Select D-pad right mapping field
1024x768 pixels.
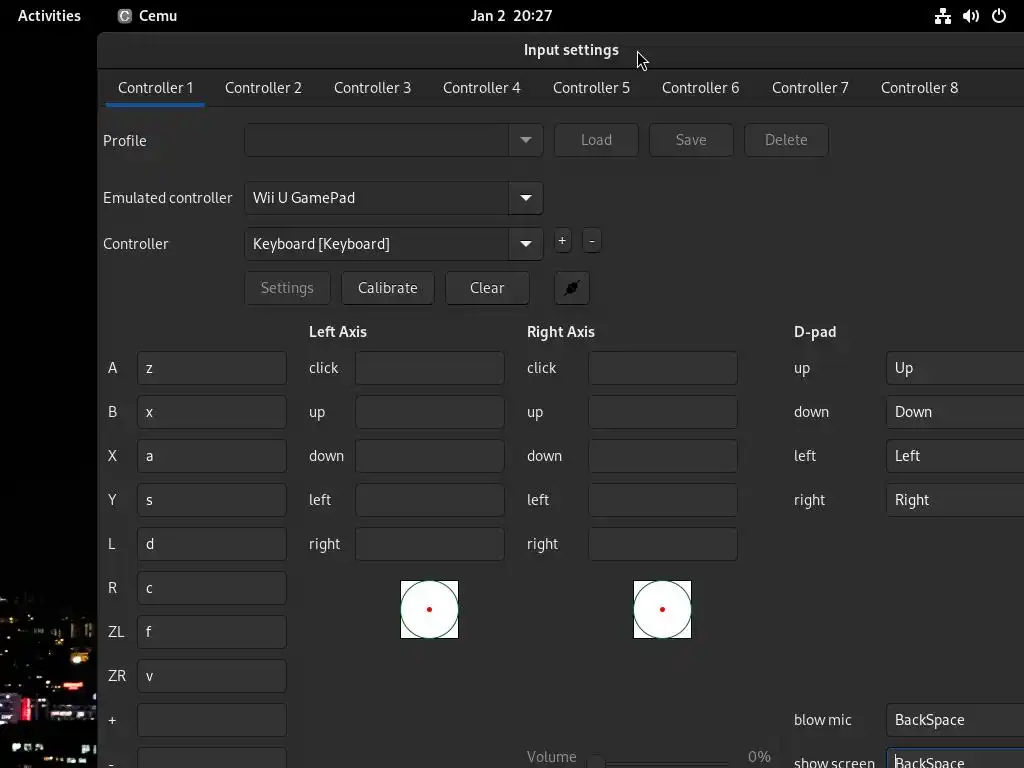(x=955, y=500)
